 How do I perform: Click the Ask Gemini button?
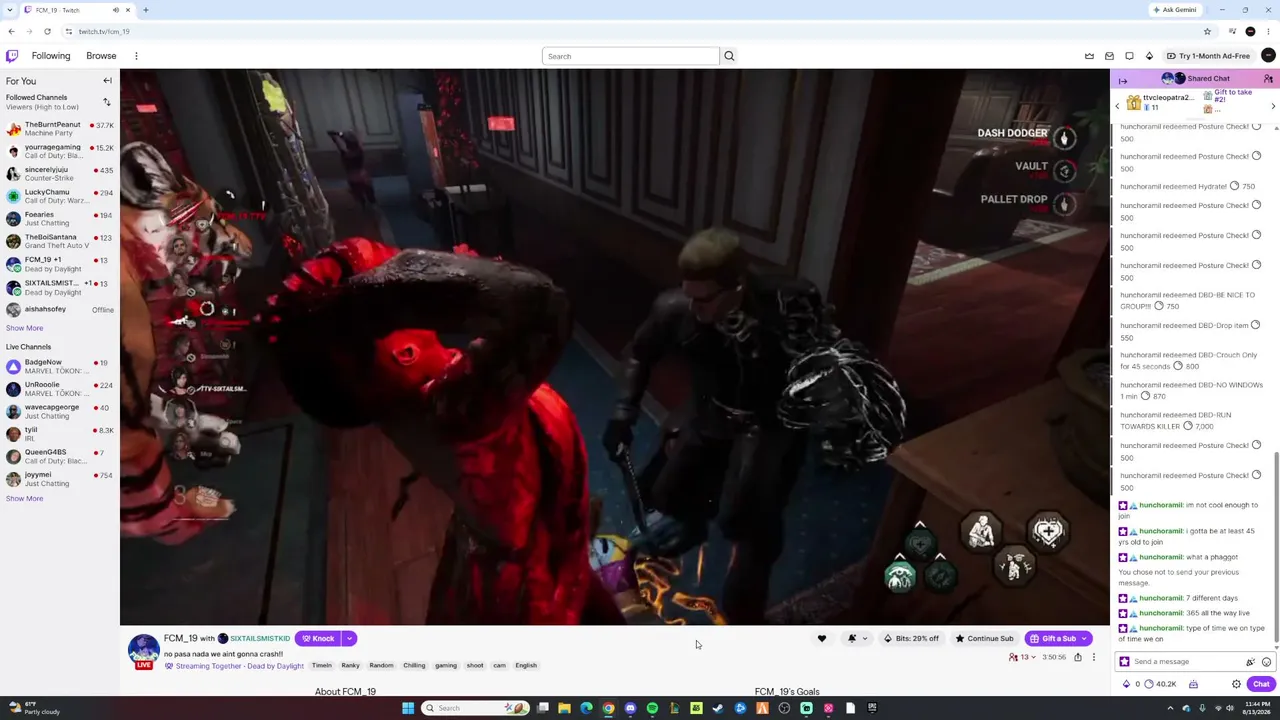(x=1175, y=10)
